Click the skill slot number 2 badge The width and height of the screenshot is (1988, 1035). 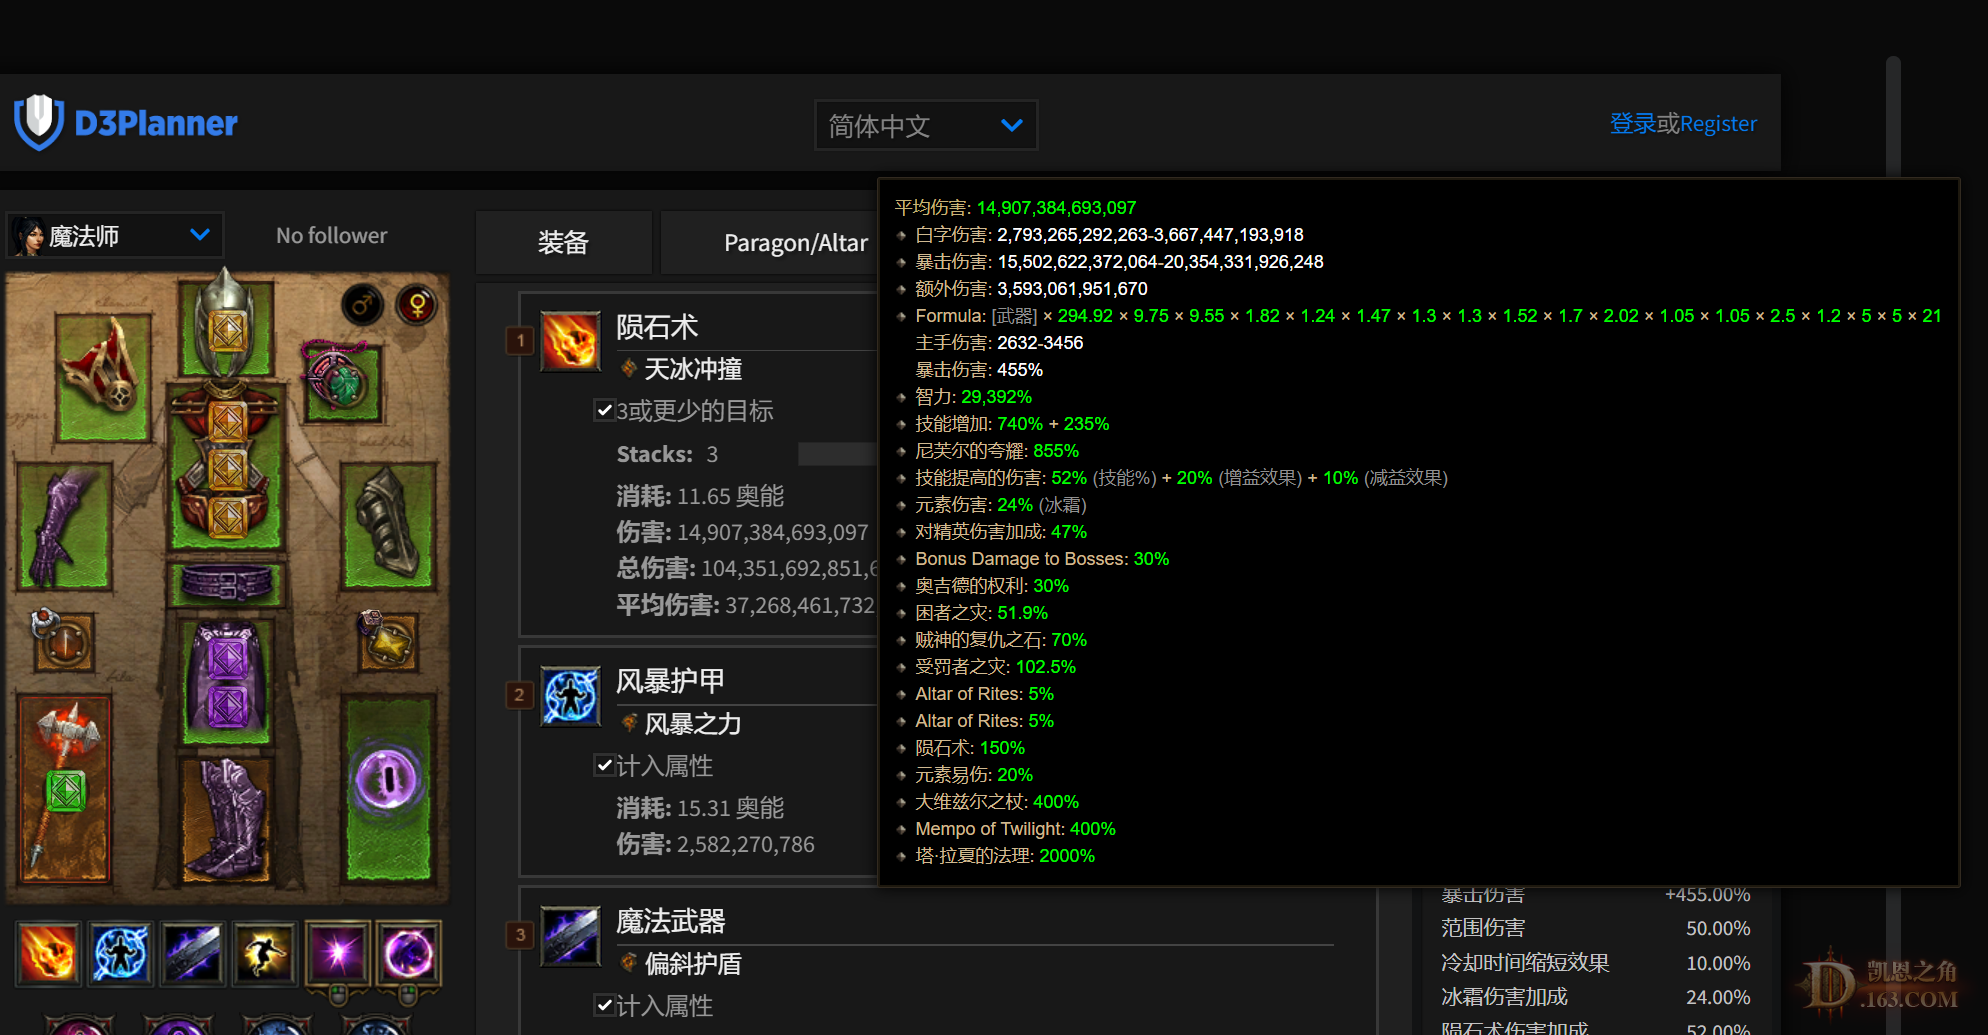(x=520, y=695)
